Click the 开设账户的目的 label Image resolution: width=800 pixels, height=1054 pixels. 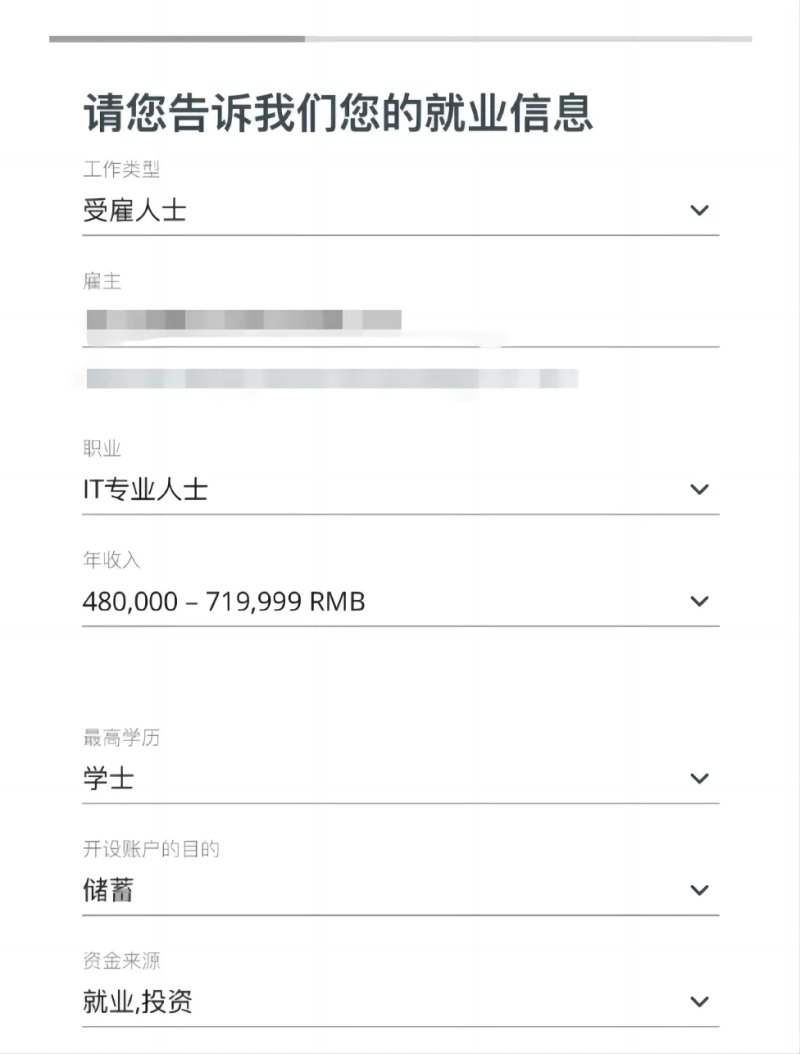pyautogui.click(x=151, y=849)
